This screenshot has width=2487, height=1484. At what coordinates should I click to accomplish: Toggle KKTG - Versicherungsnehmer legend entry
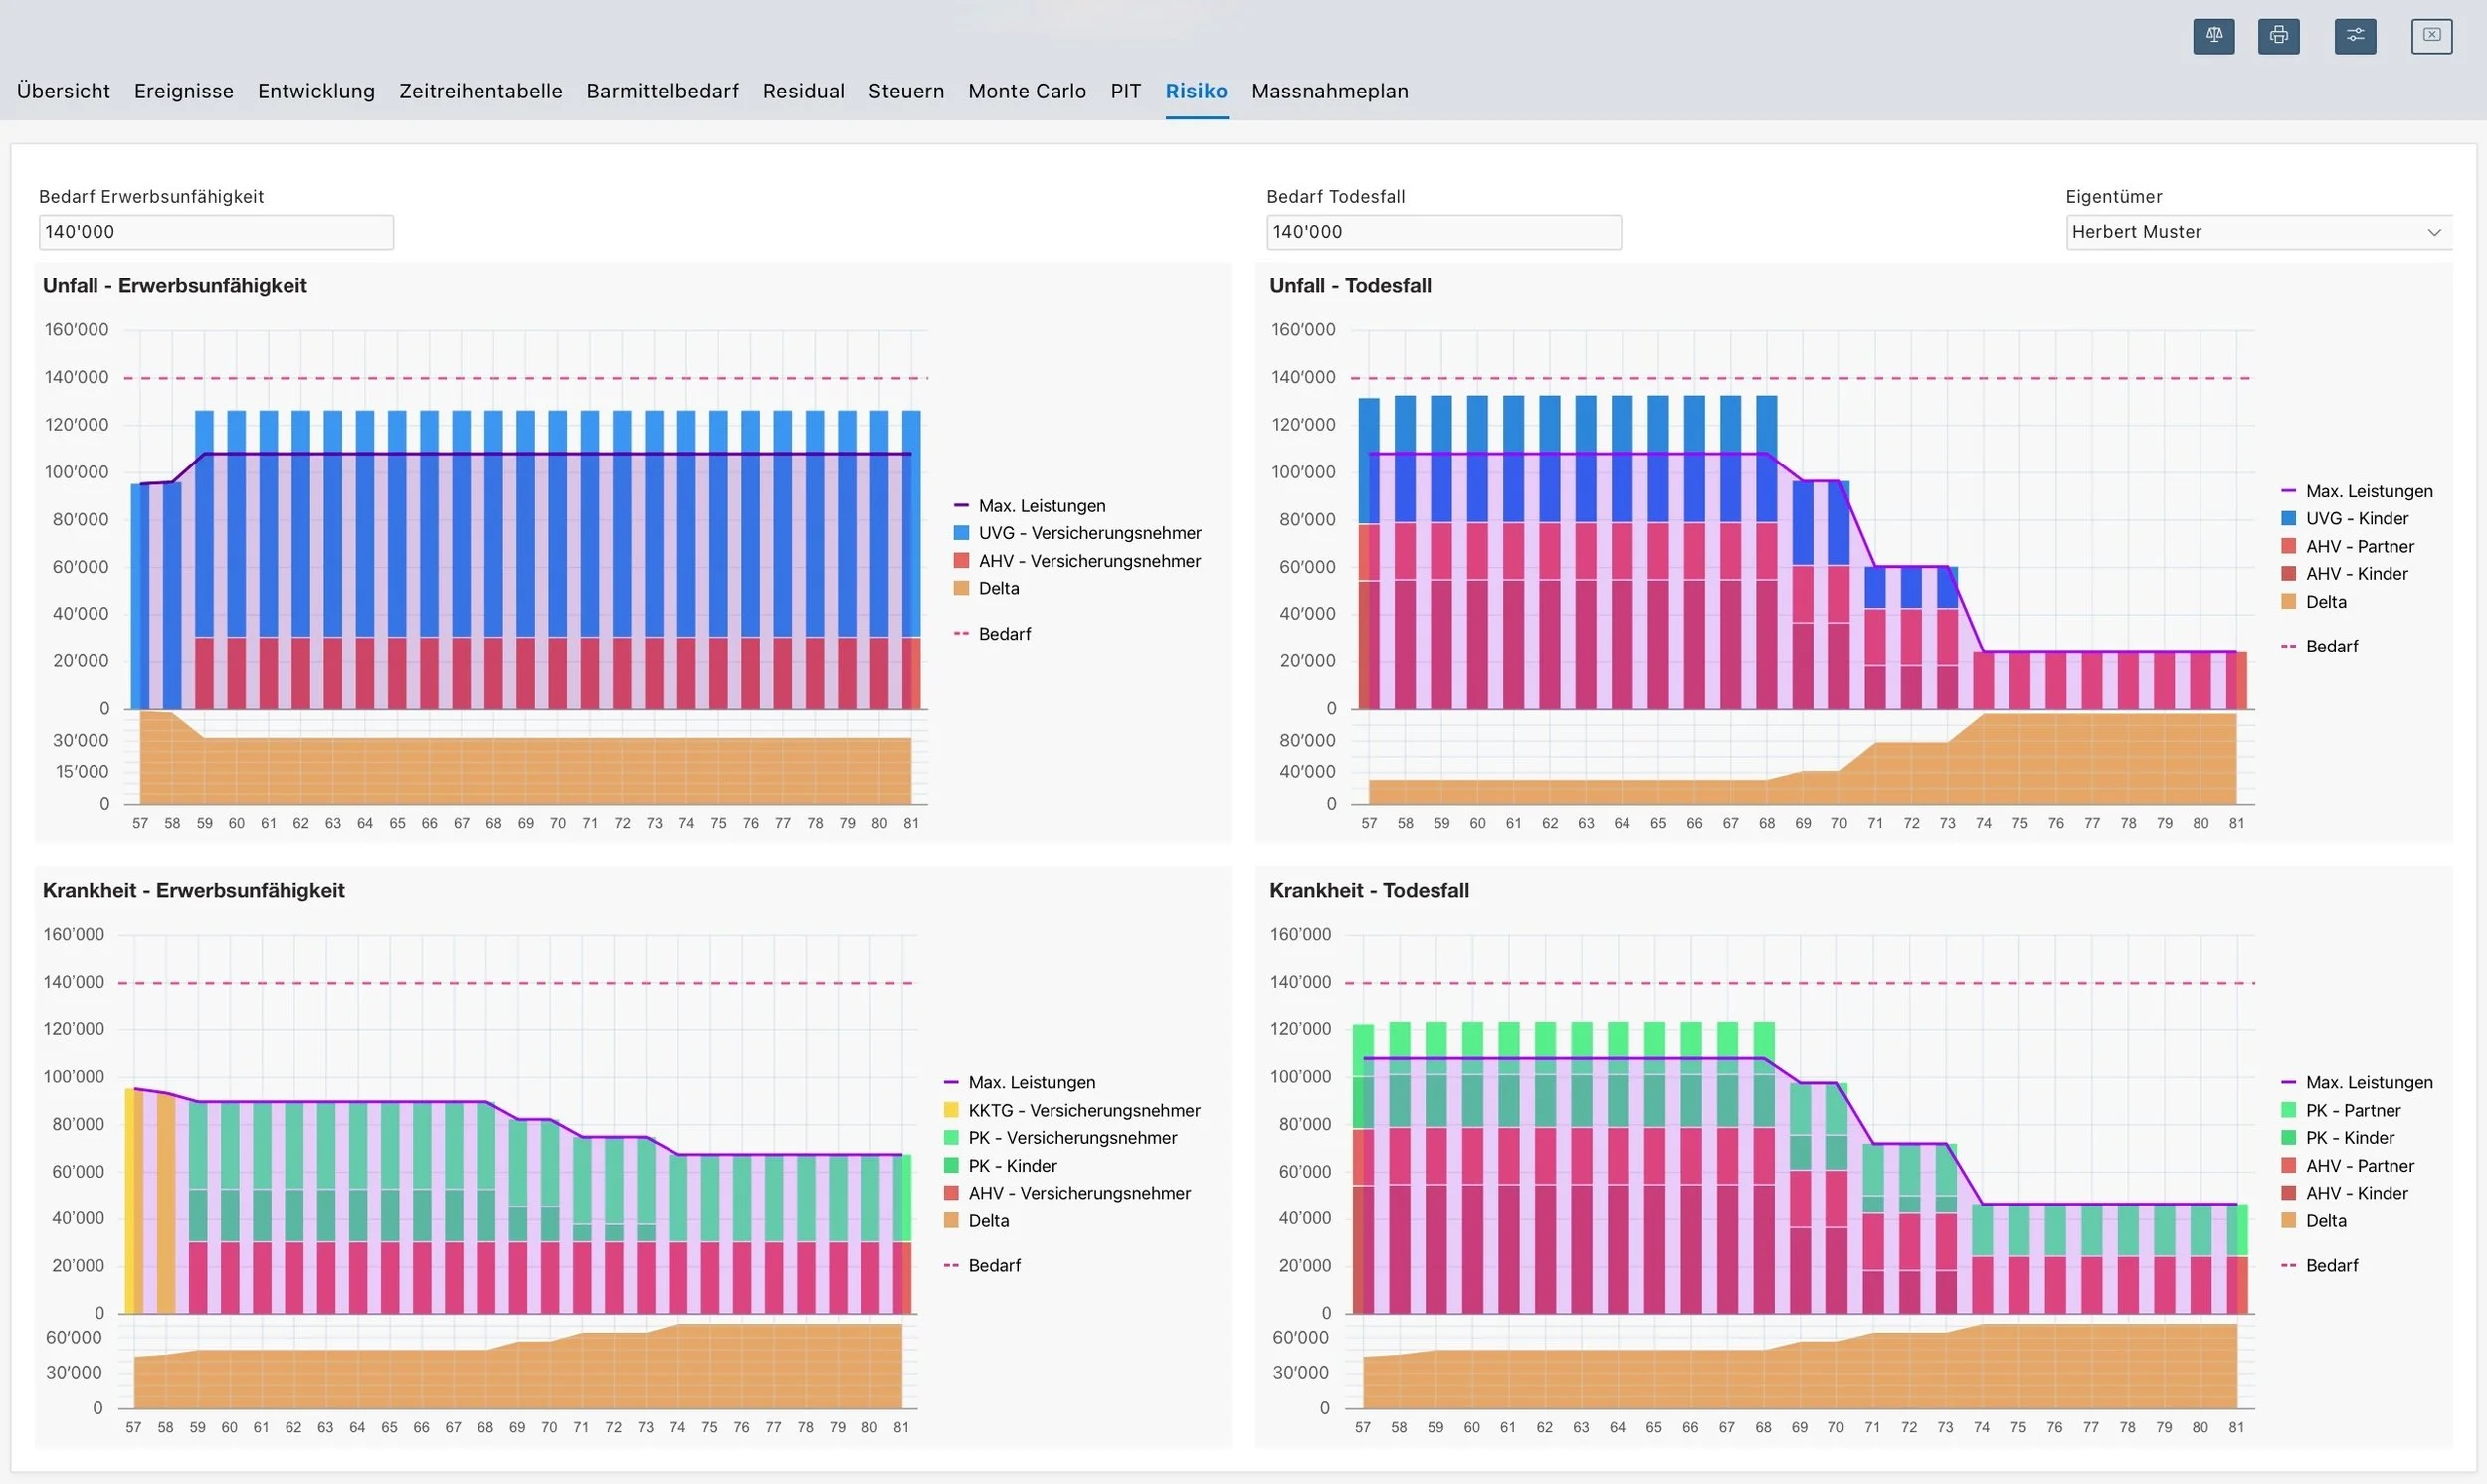[1072, 1110]
